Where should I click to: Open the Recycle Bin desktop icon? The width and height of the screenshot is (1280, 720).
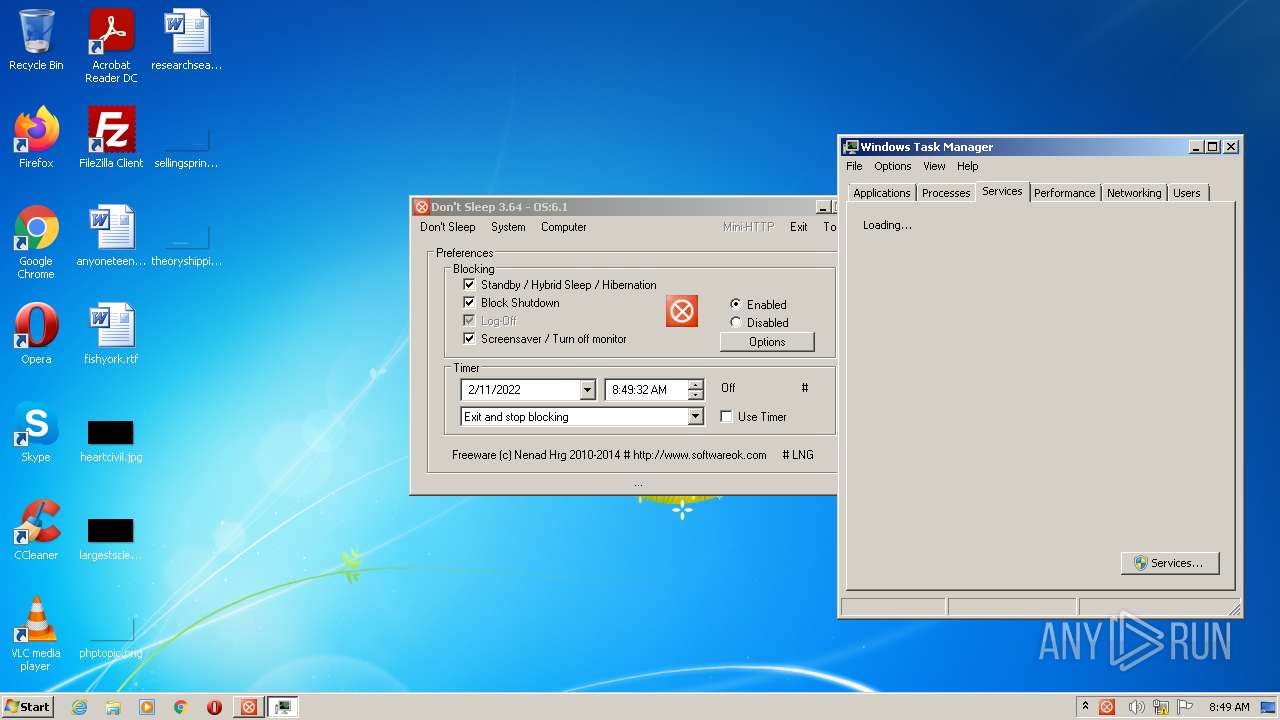pos(36,40)
